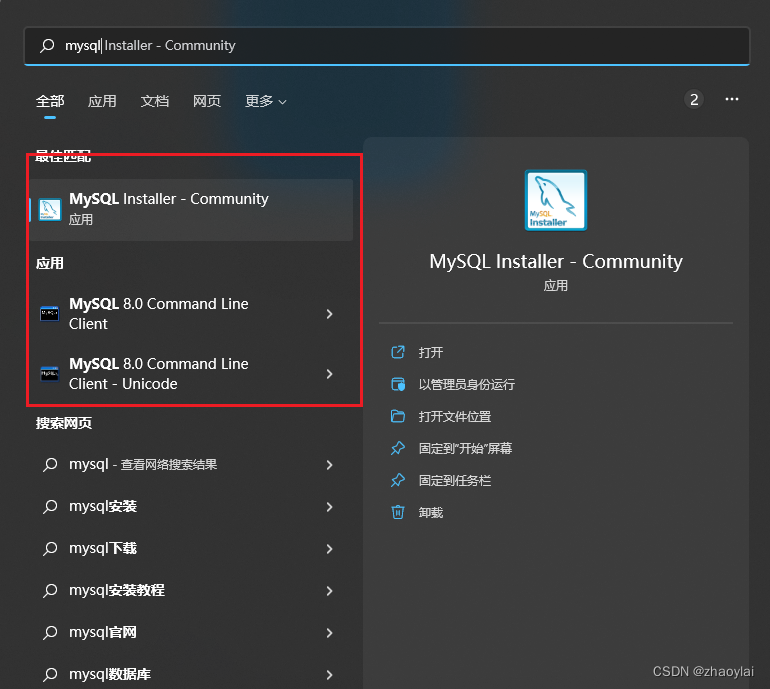Select the mysql下载 suggestion
The height and width of the screenshot is (689, 770).
pos(192,549)
